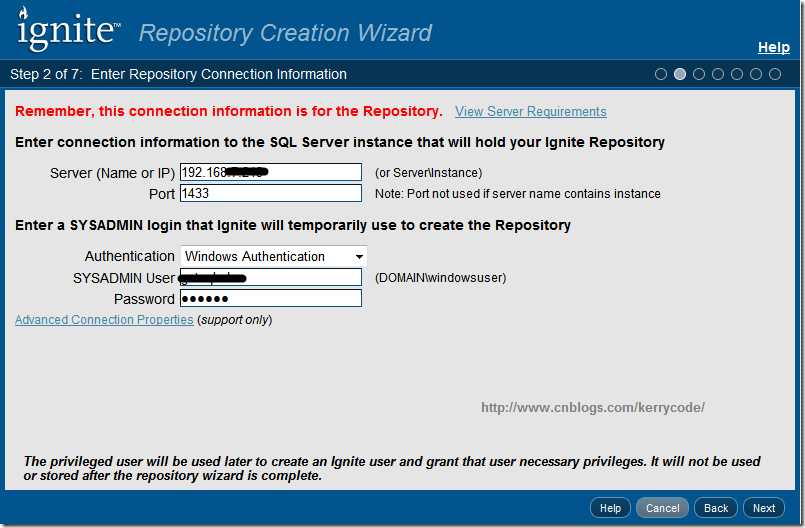Click the third step indicator circle
The height and width of the screenshot is (528, 805).
coord(699,74)
